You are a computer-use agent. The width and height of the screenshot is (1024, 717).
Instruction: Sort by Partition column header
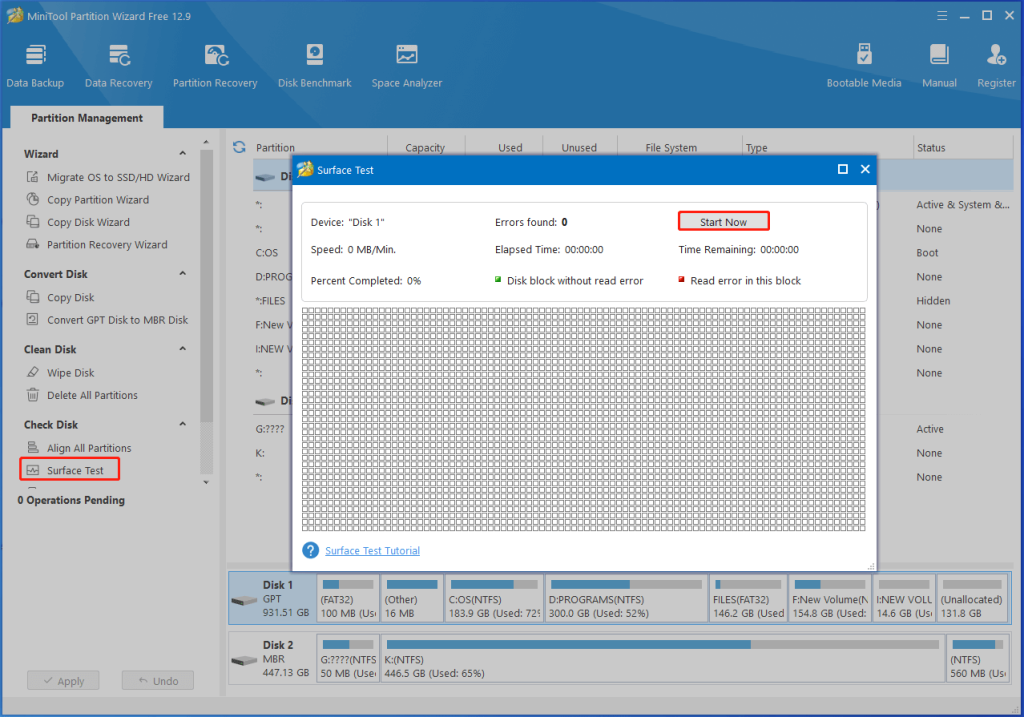(275, 148)
